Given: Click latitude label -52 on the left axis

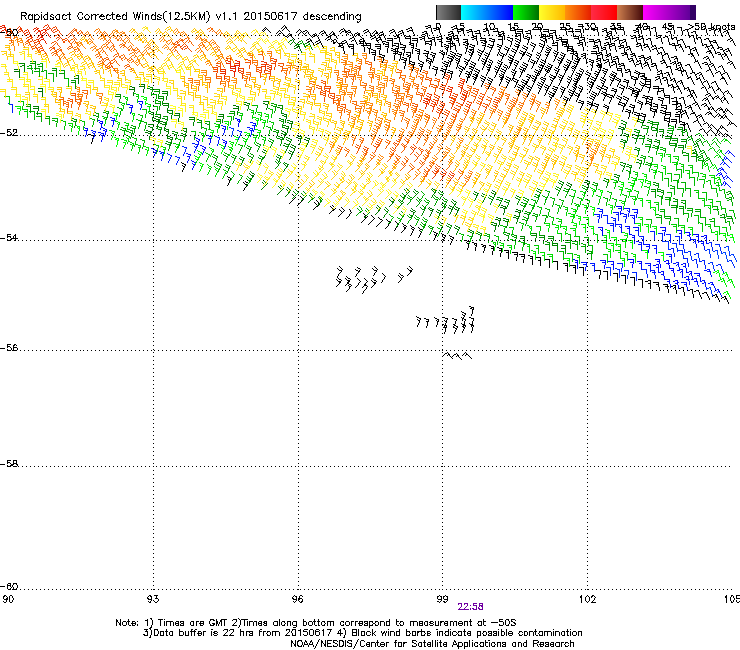Looking at the screenshot, I should pos(9,133).
